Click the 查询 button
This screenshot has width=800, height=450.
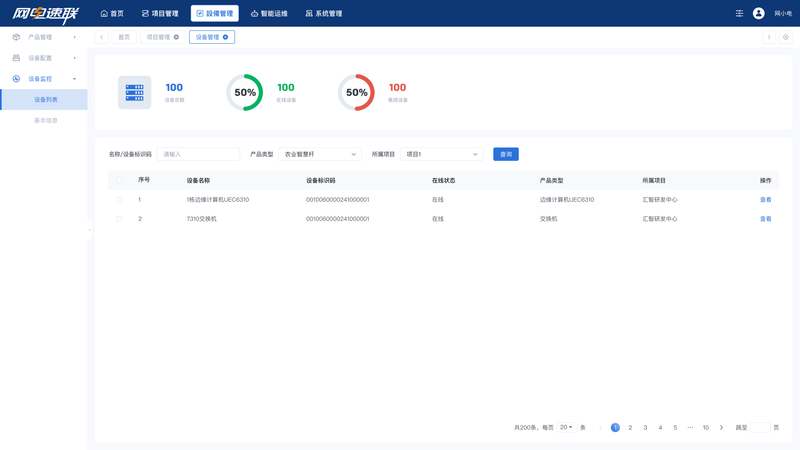coord(506,154)
